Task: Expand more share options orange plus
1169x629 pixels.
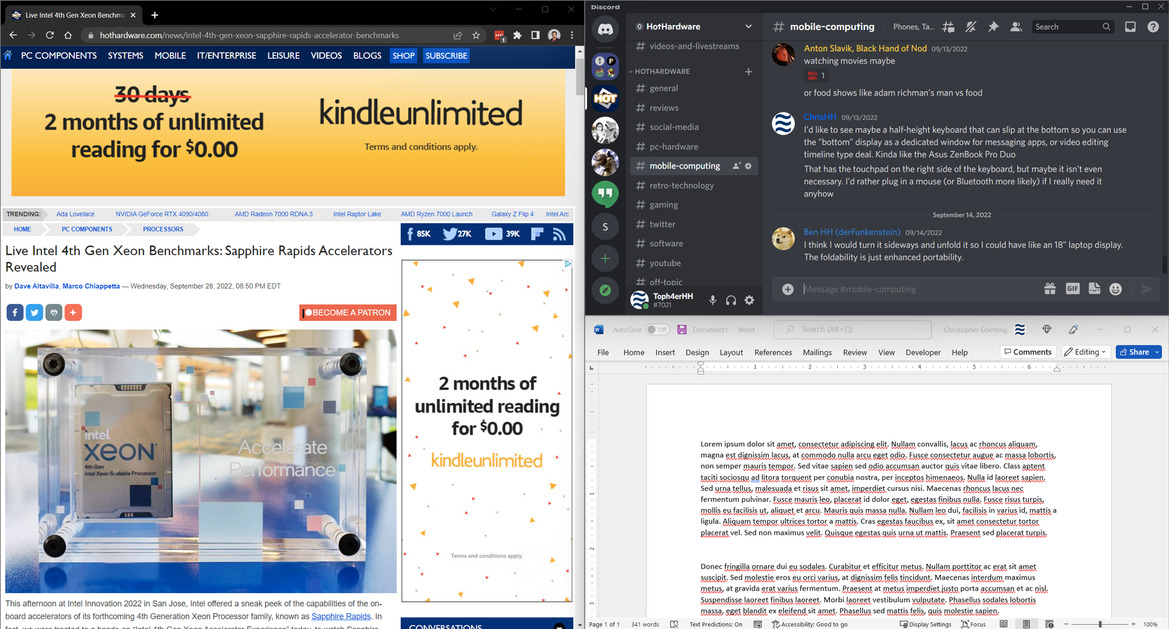Action: 73,312
